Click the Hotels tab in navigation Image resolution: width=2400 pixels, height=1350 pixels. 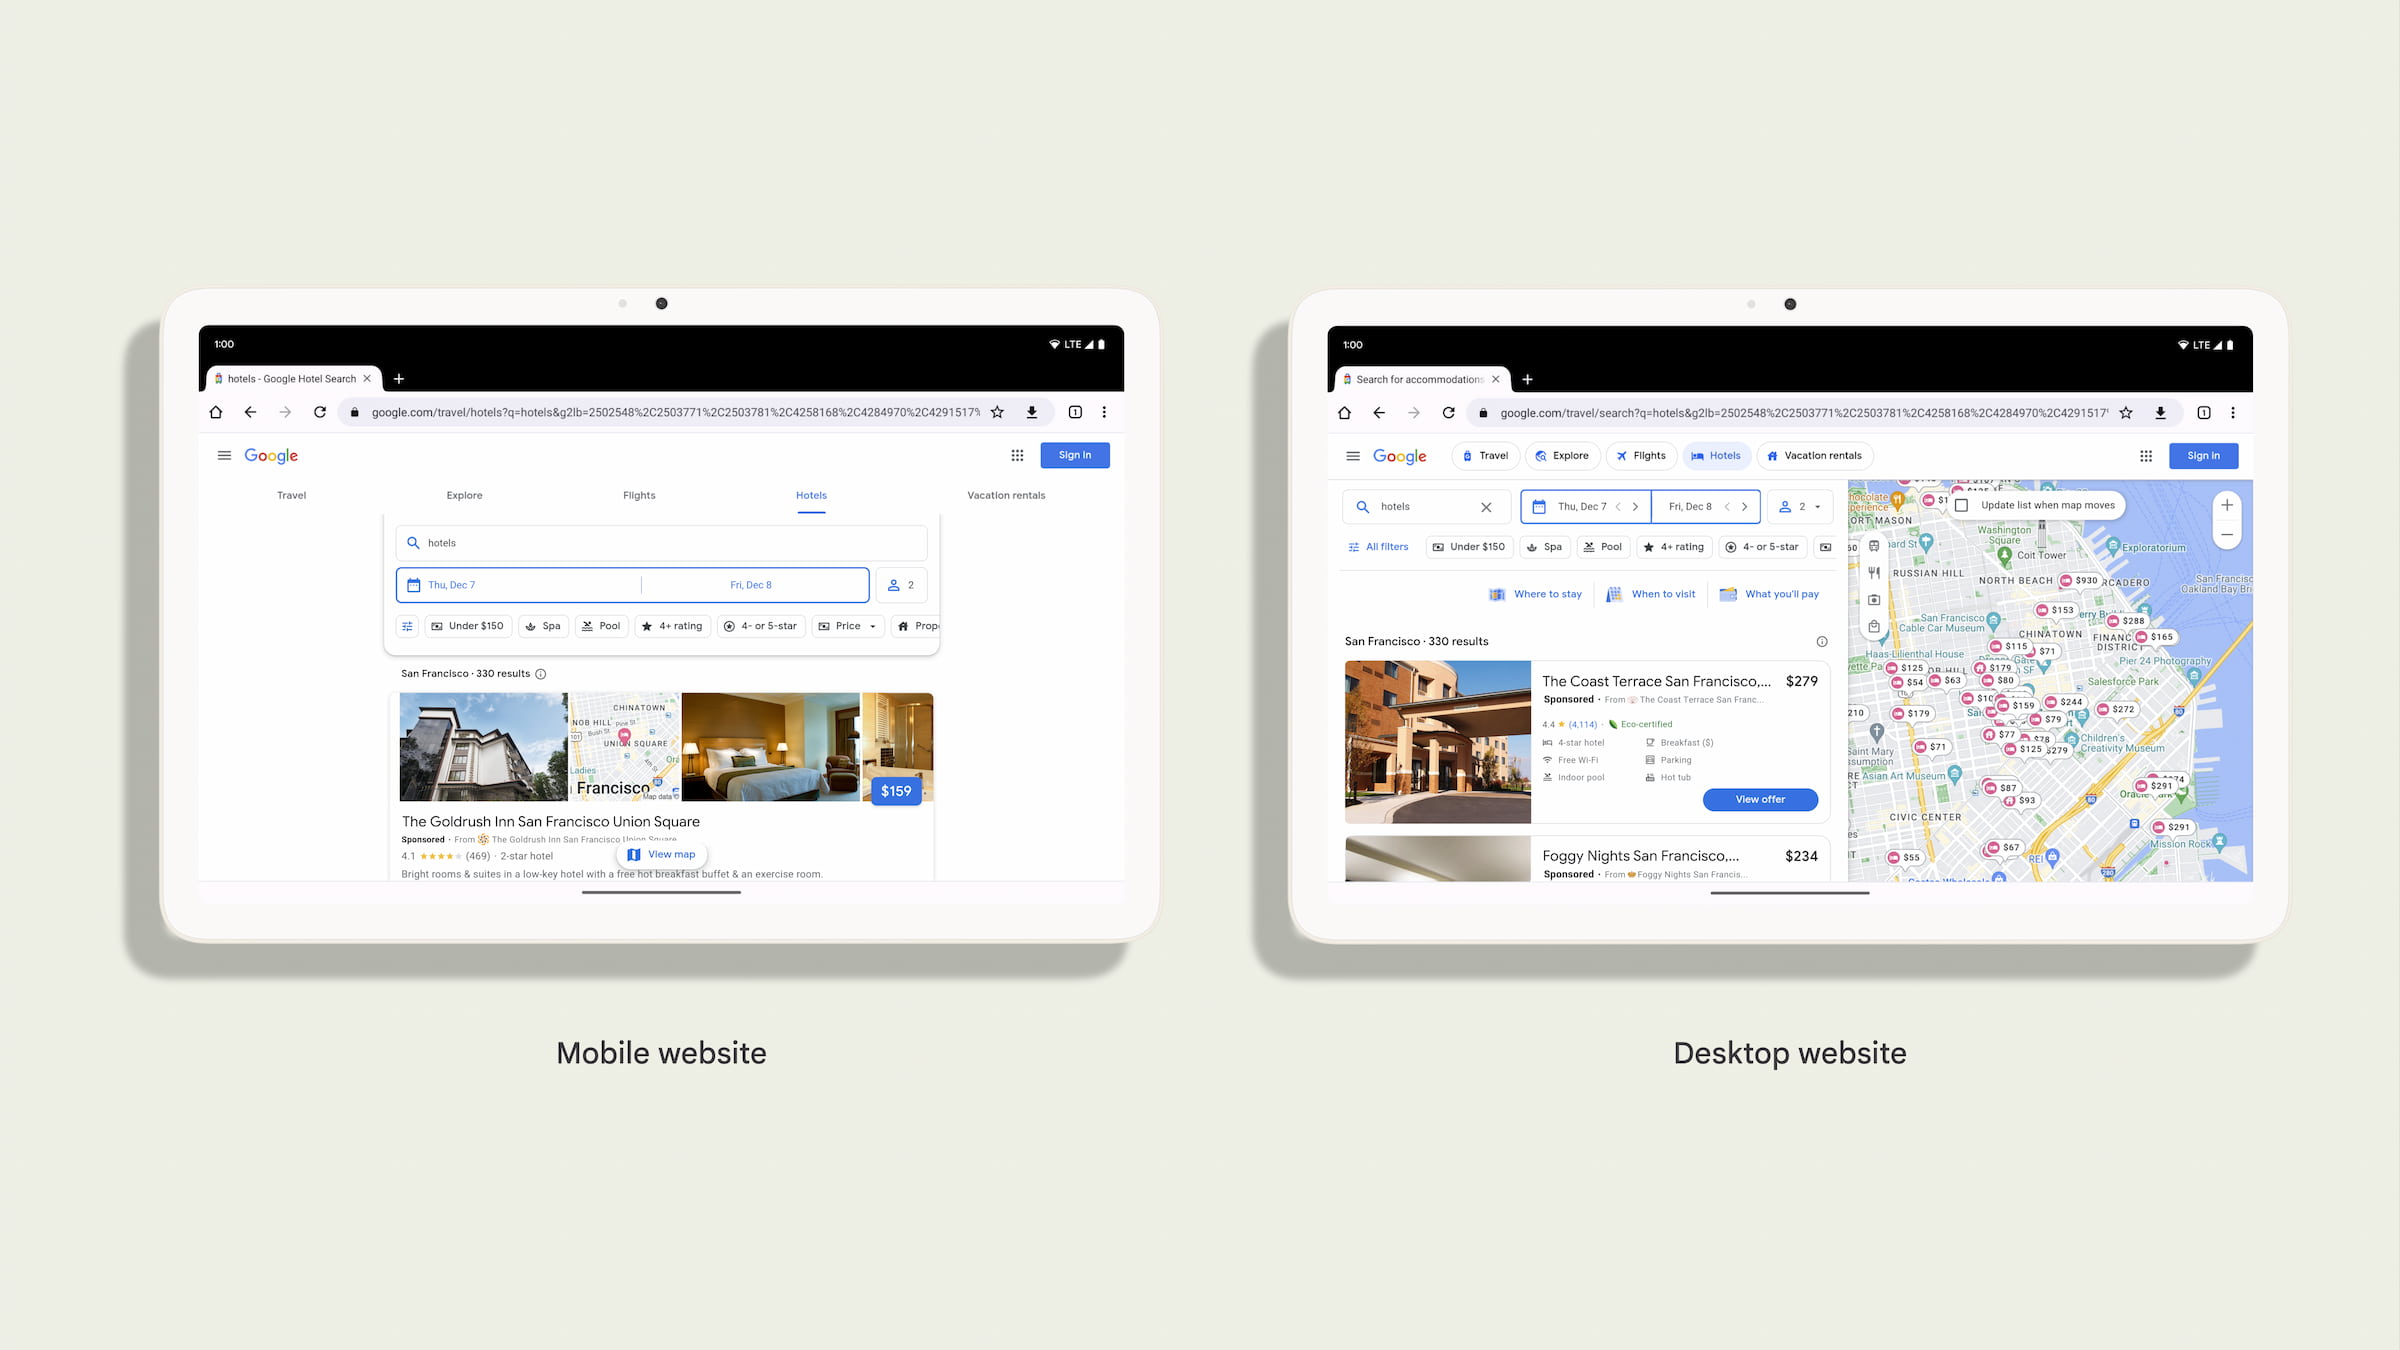[x=809, y=495]
